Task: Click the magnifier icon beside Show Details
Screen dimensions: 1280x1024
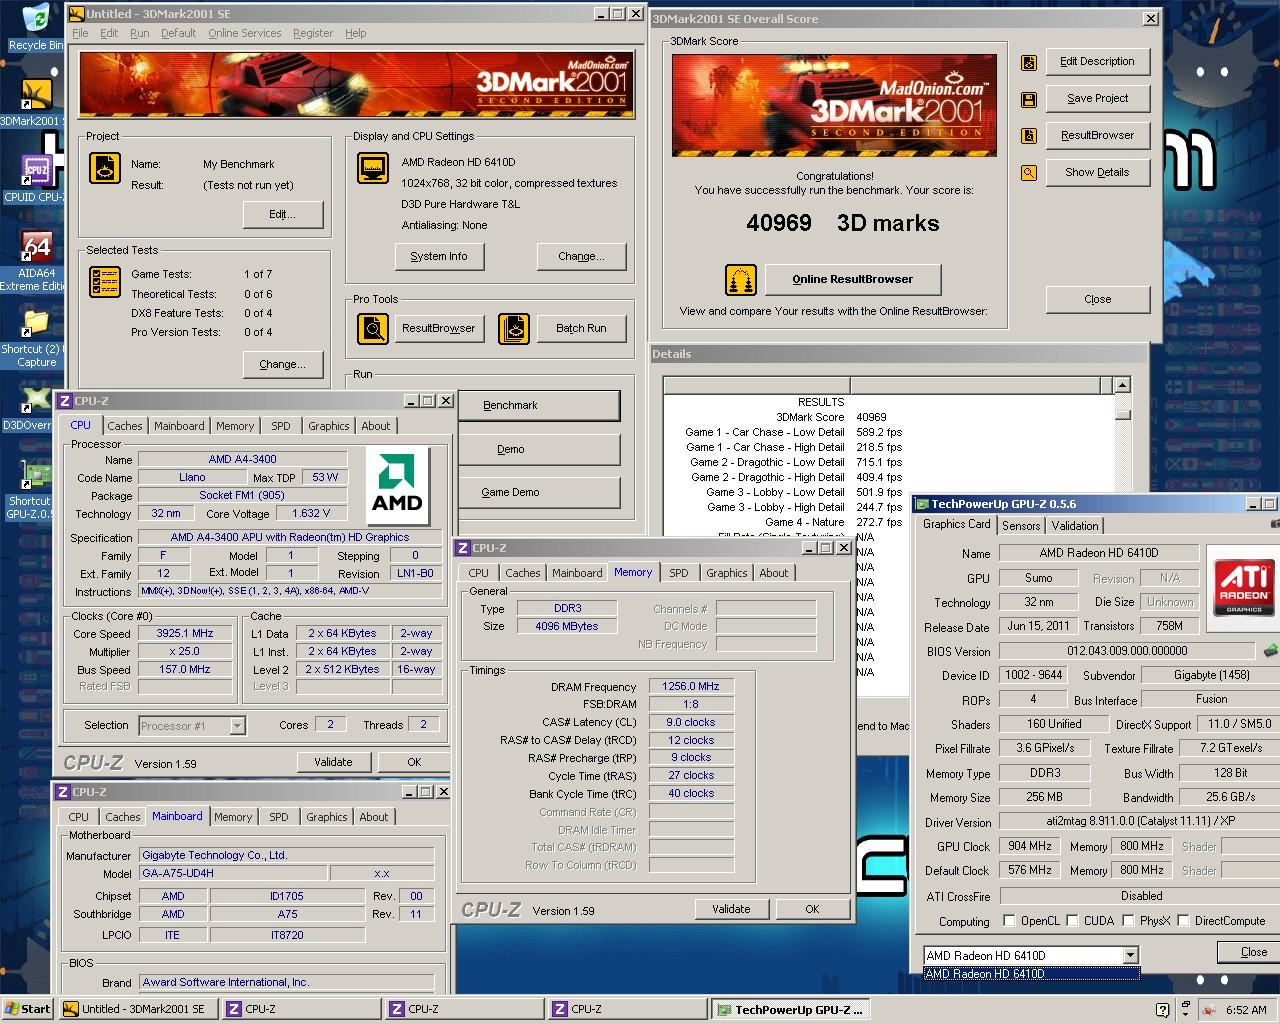Action: click(1028, 173)
